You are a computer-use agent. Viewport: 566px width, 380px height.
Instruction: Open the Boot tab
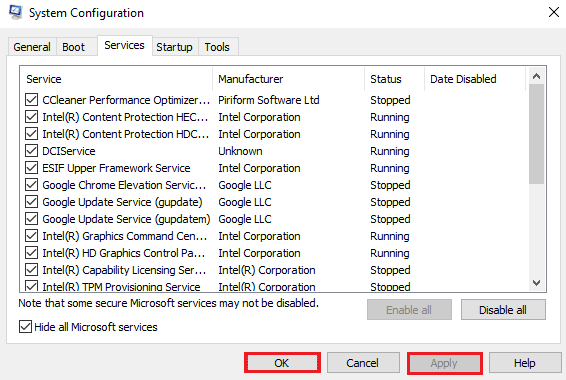click(x=74, y=47)
